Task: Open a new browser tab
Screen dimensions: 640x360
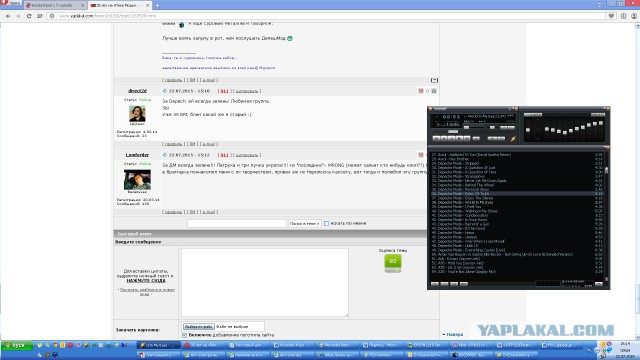Action: pyautogui.click(x=158, y=5)
